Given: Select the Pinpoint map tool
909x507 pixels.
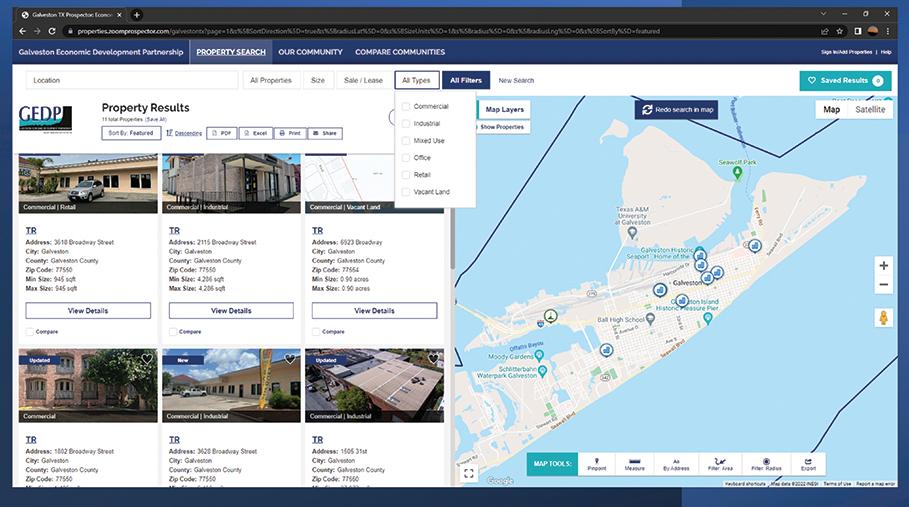Looking at the screenshot, I should point(597,464).
